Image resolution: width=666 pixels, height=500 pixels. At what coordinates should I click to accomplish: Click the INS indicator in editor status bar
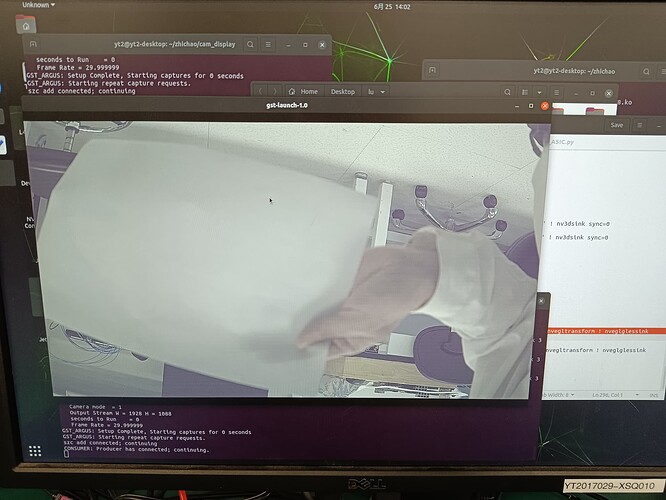(x=654, y=395)
